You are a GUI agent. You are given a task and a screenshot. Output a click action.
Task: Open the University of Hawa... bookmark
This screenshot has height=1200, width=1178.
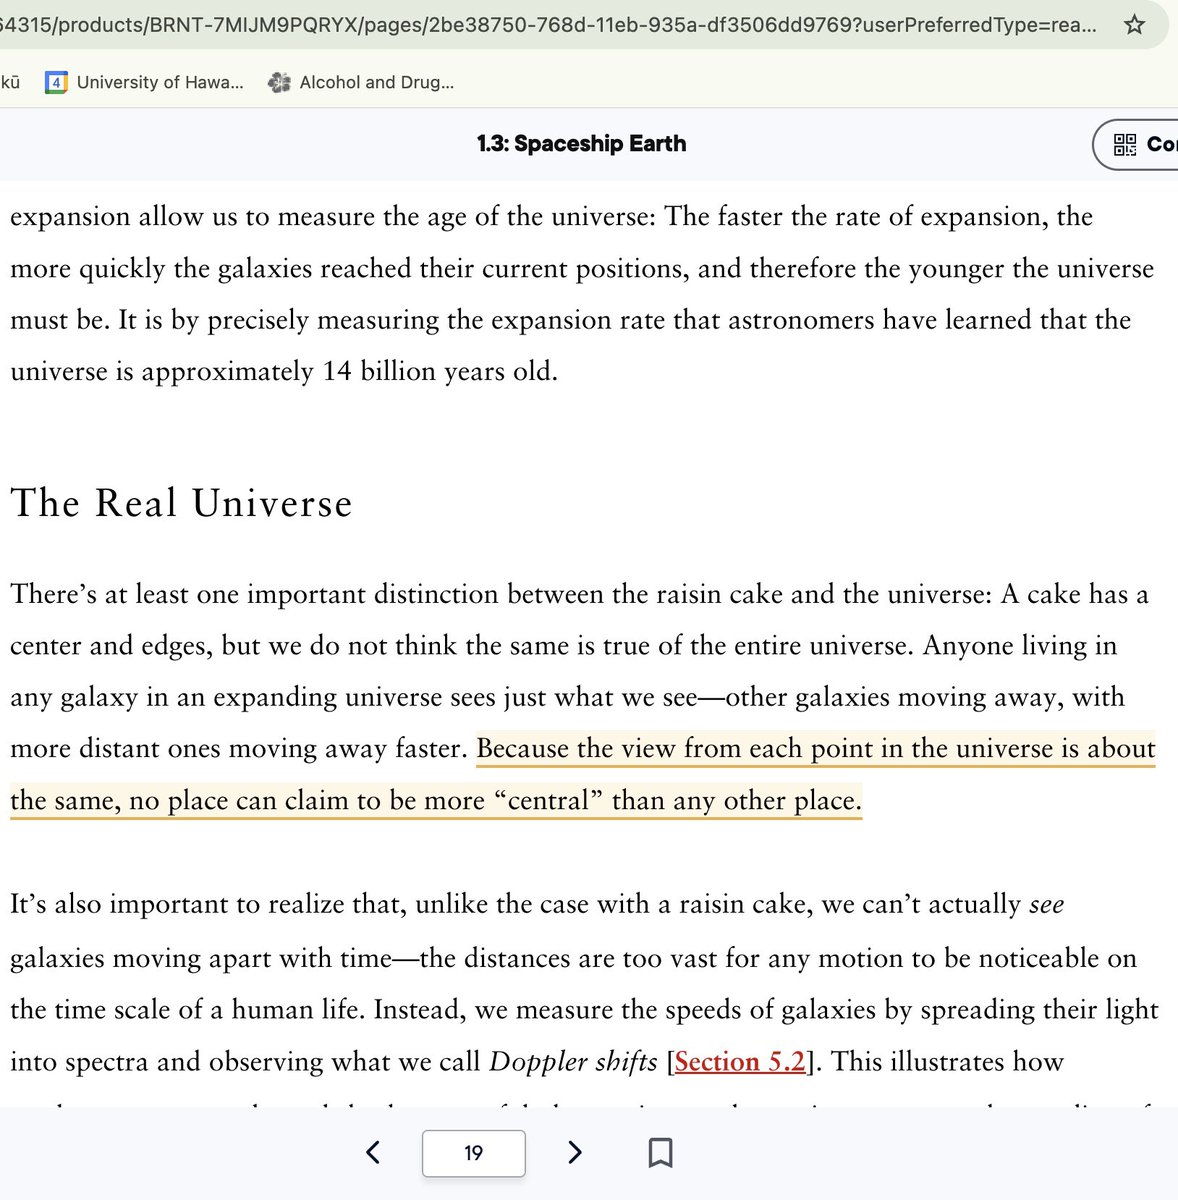tap(145, 82)
